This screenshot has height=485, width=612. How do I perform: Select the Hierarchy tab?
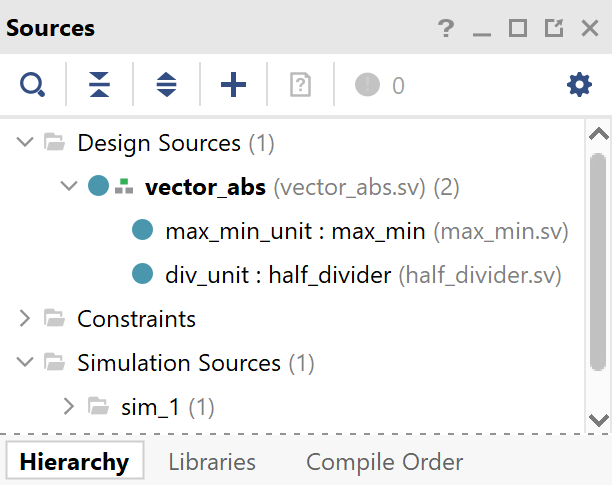click(74, 462)
